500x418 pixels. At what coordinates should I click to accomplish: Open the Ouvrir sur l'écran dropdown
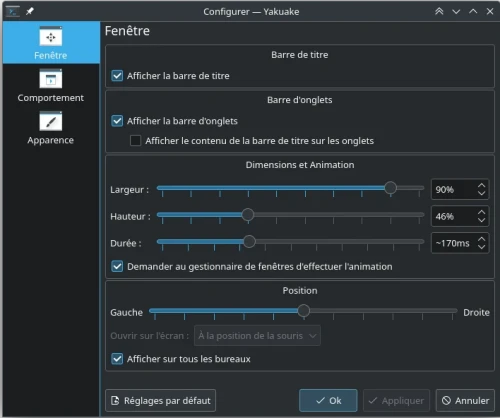(x=257, y=335)
